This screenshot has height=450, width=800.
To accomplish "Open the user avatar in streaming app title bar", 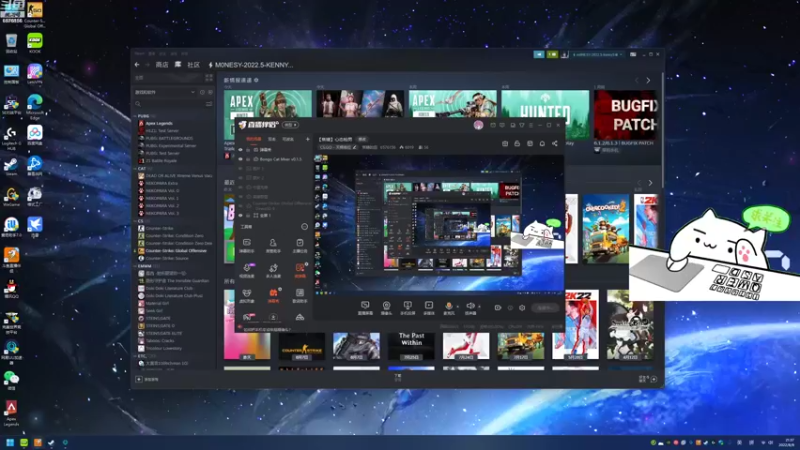I will click(478, 125).
